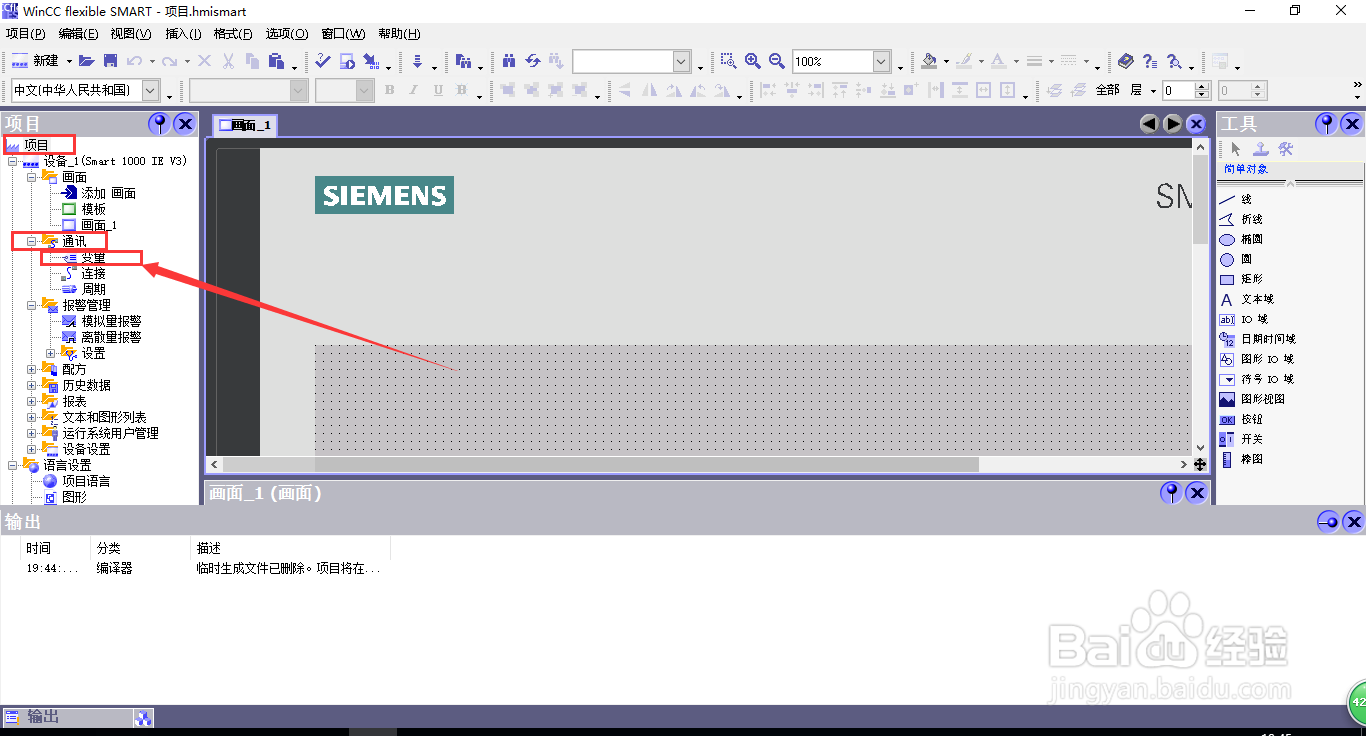Toggle auto-hide pin on 输出 panel
The height and width of the screenshot is (736, 1366).
[x=1328, y=522]
